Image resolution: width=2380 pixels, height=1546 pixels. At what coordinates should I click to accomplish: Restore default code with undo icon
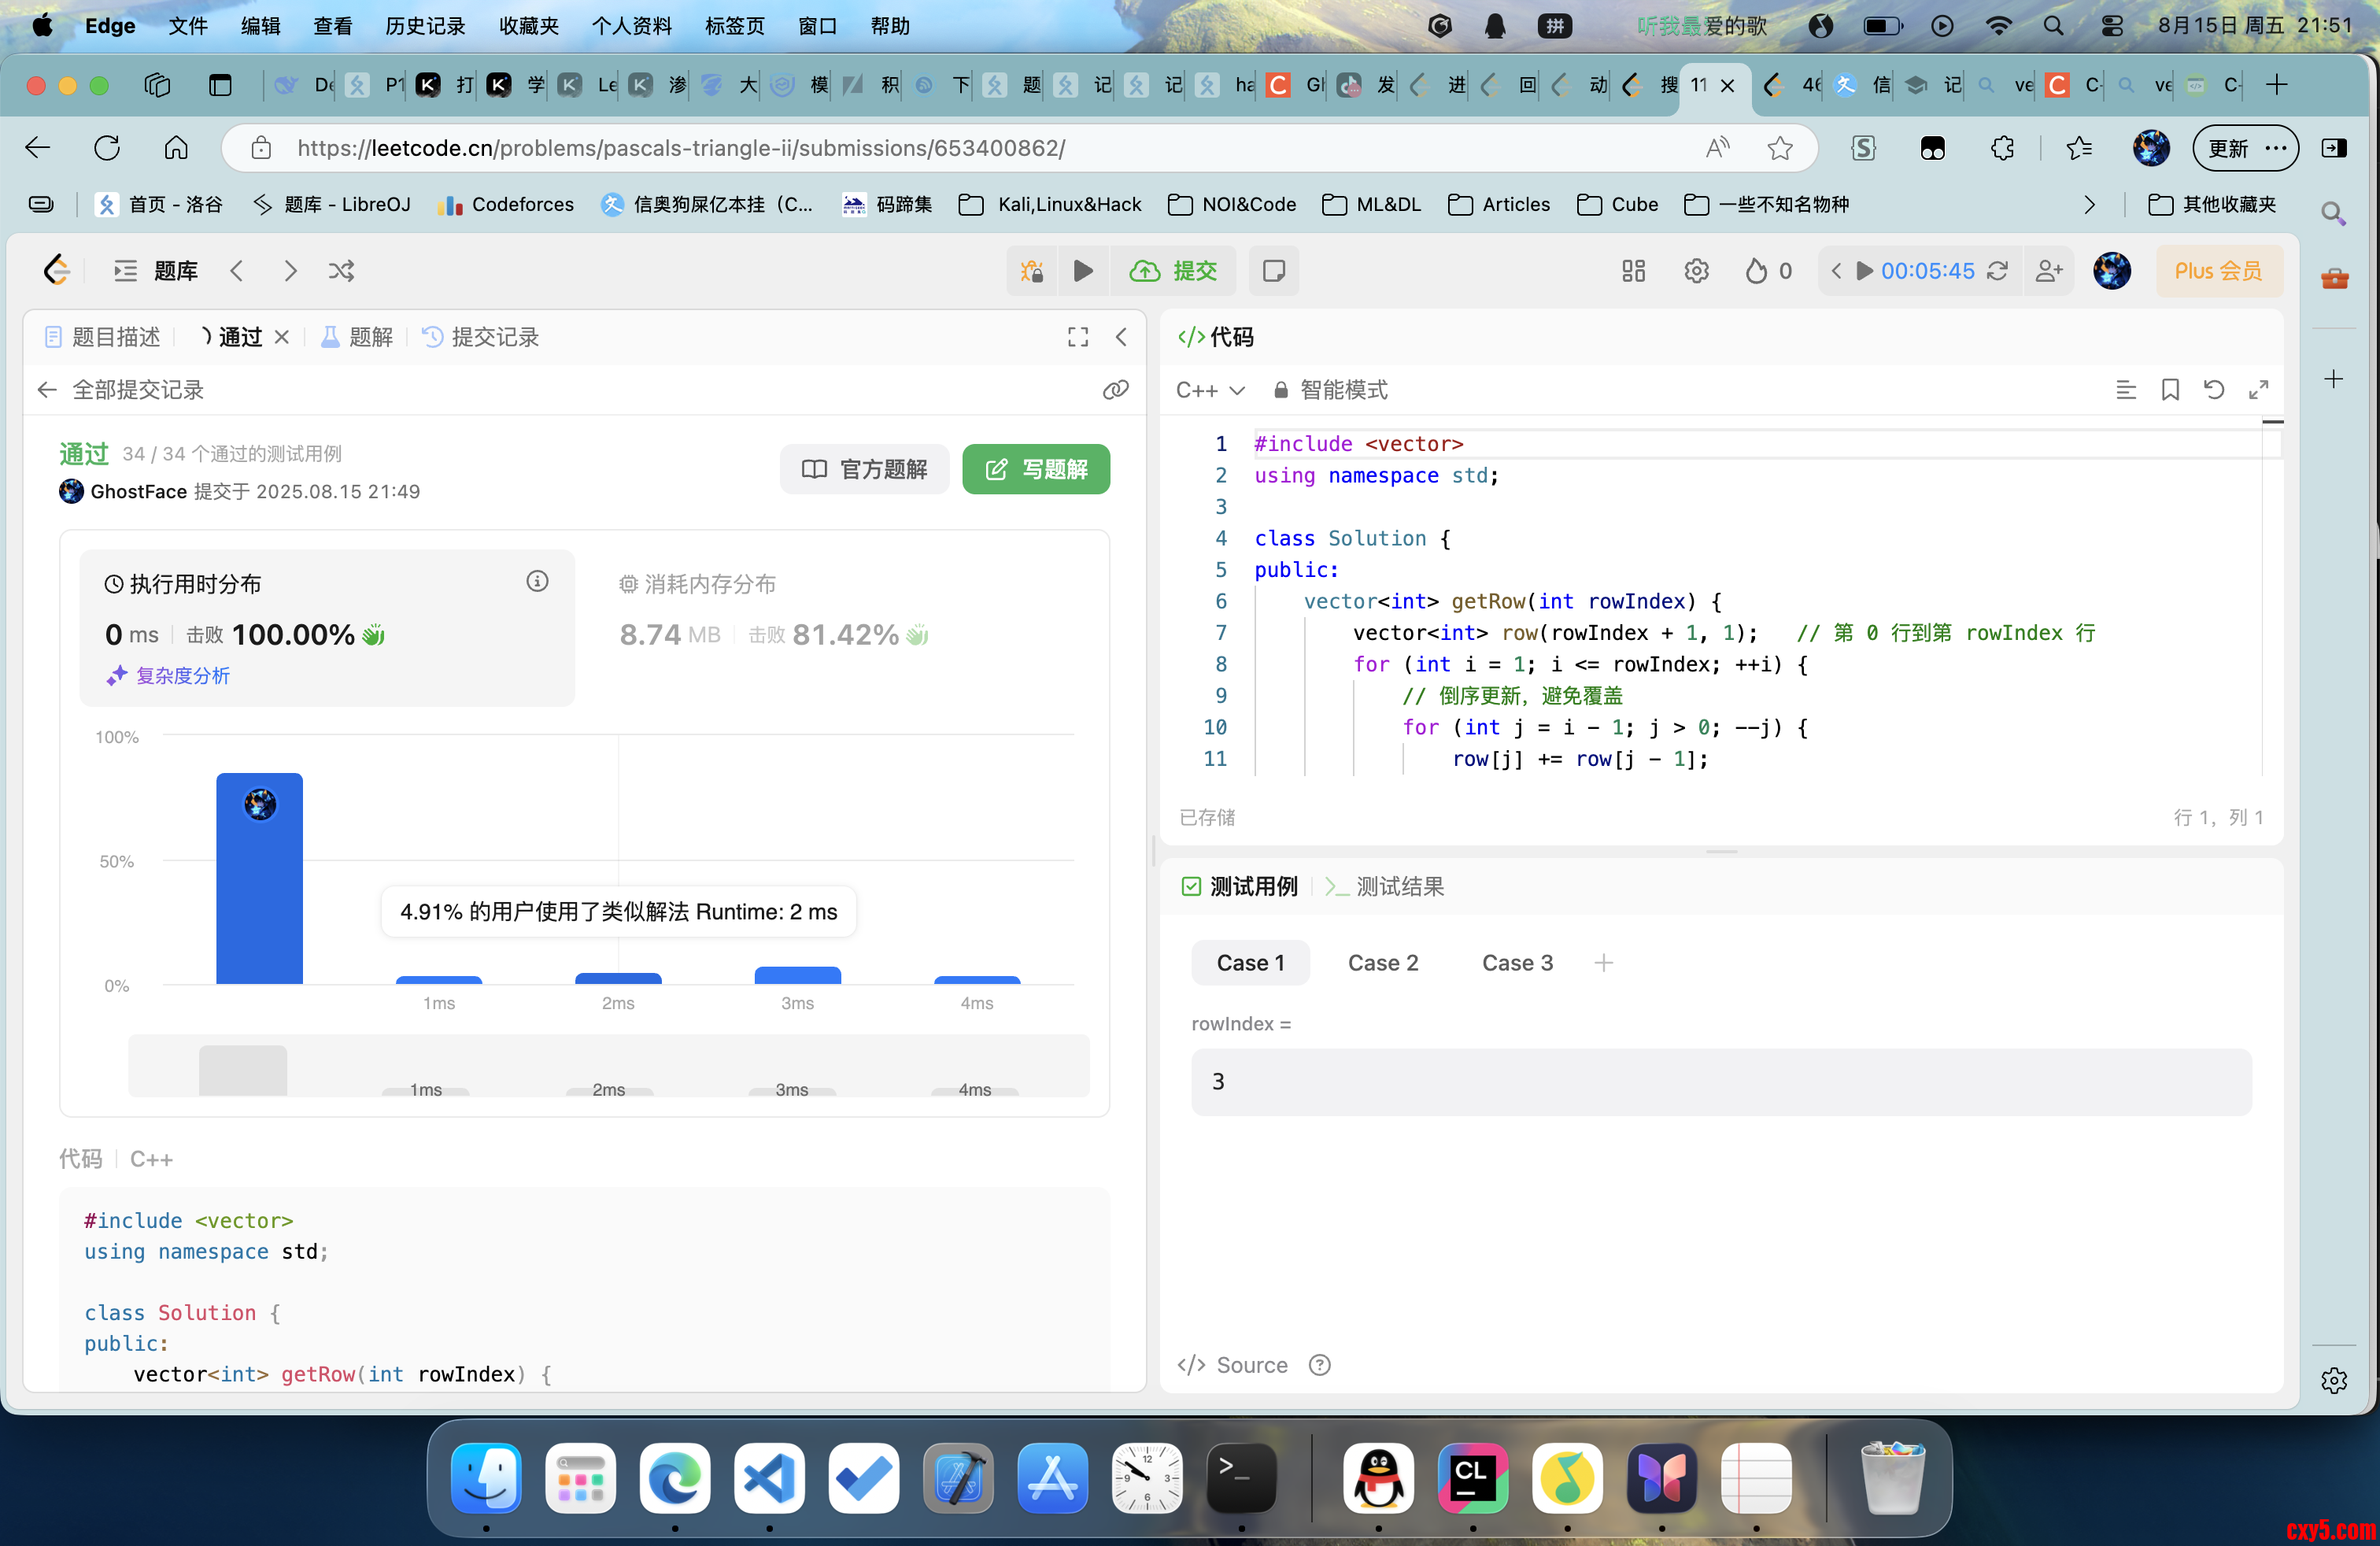tap(2213, 390)
